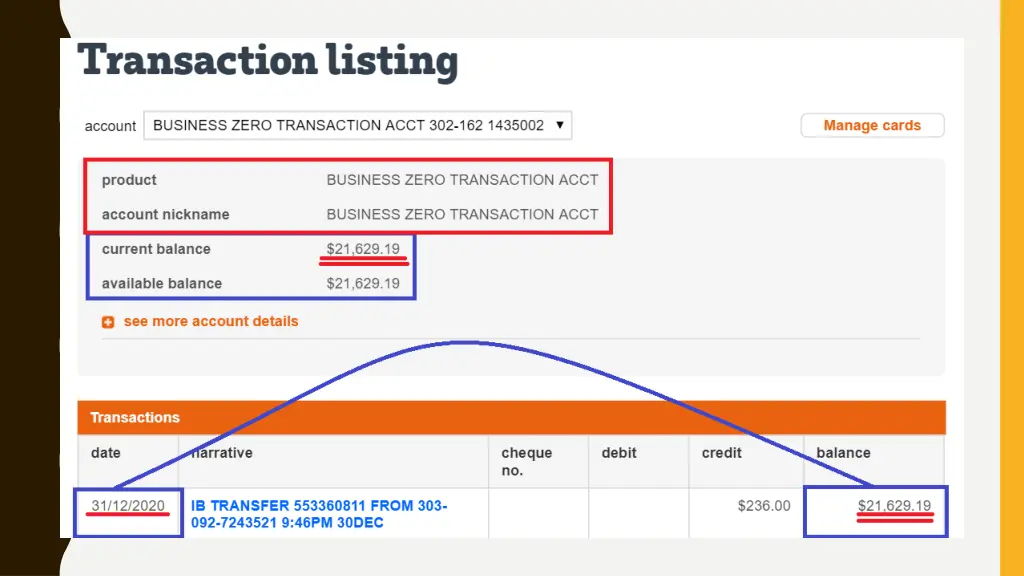Select the 31/12/2020 transaction date cell
The image size is (1024, 576).
click(128, 506)
